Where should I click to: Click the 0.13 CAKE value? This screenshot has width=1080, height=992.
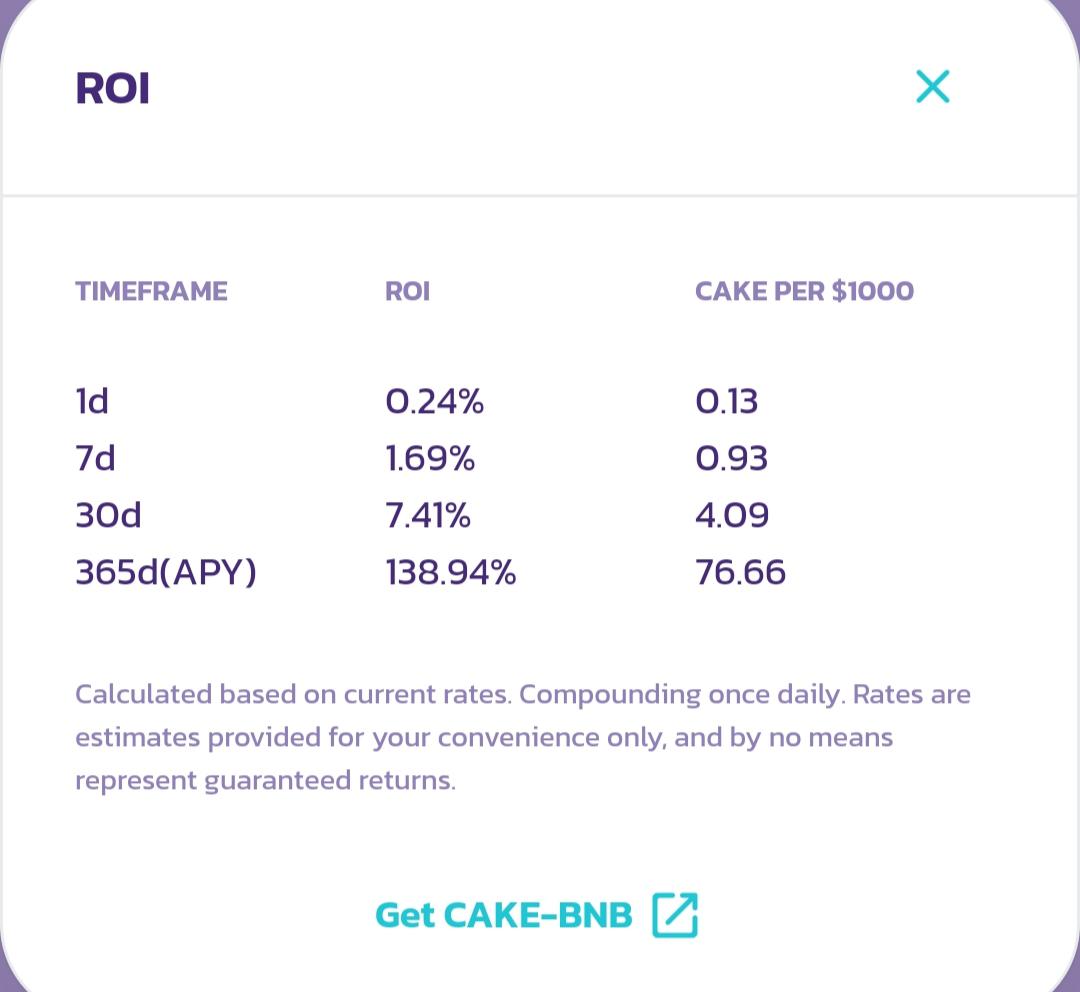(x=726, y=401)
